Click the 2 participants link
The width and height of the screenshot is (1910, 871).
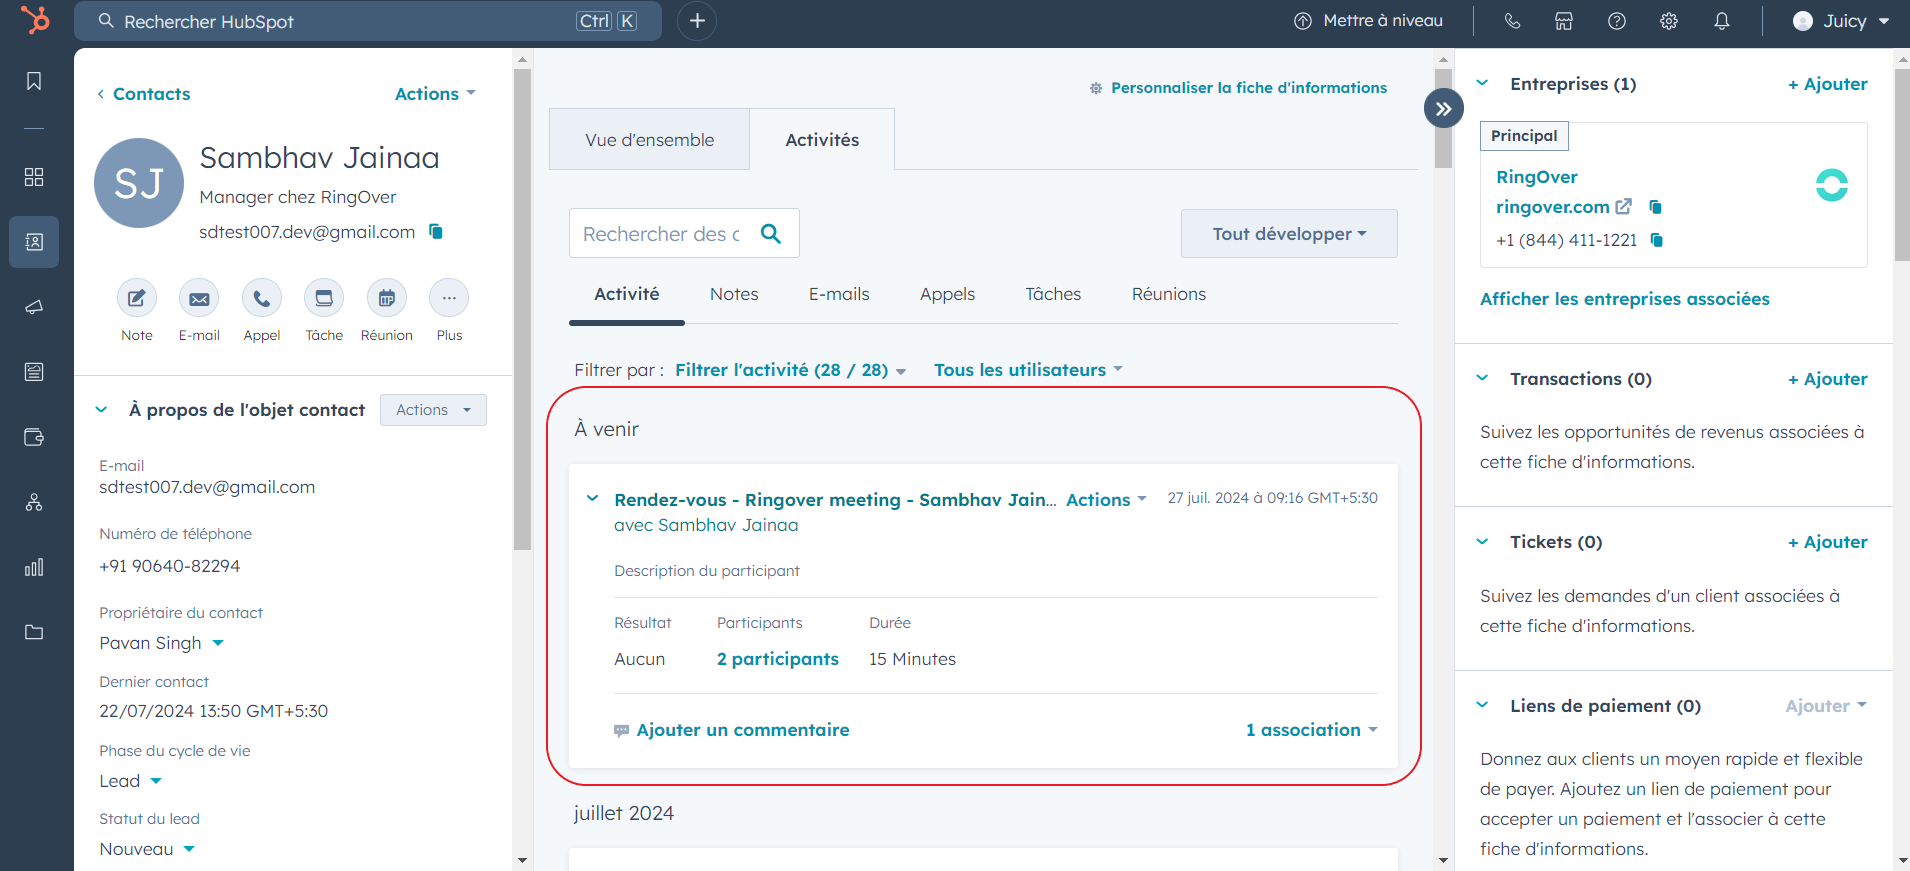(x=778, y=659)
